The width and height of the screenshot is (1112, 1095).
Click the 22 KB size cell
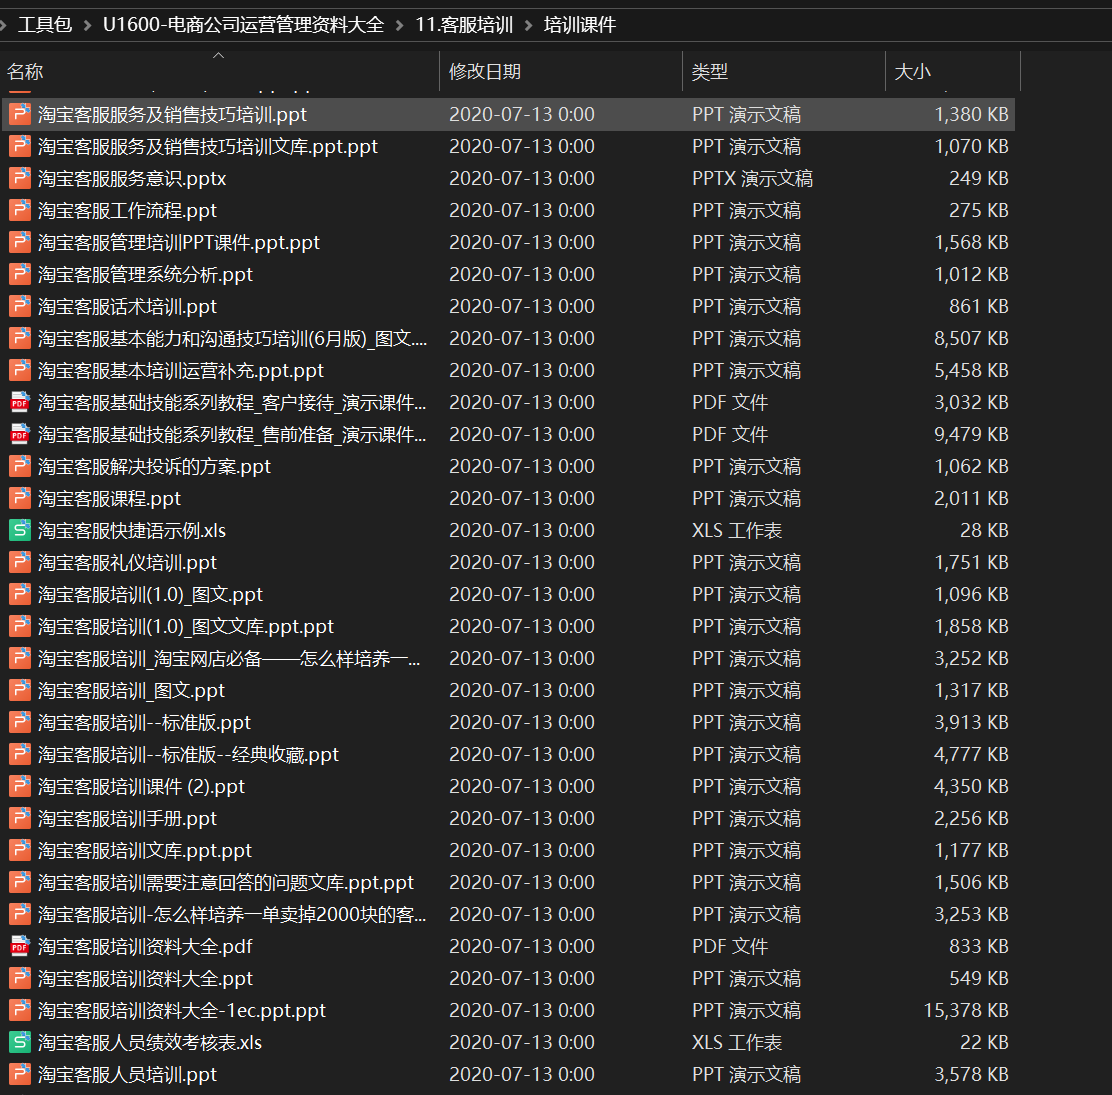984,1043
